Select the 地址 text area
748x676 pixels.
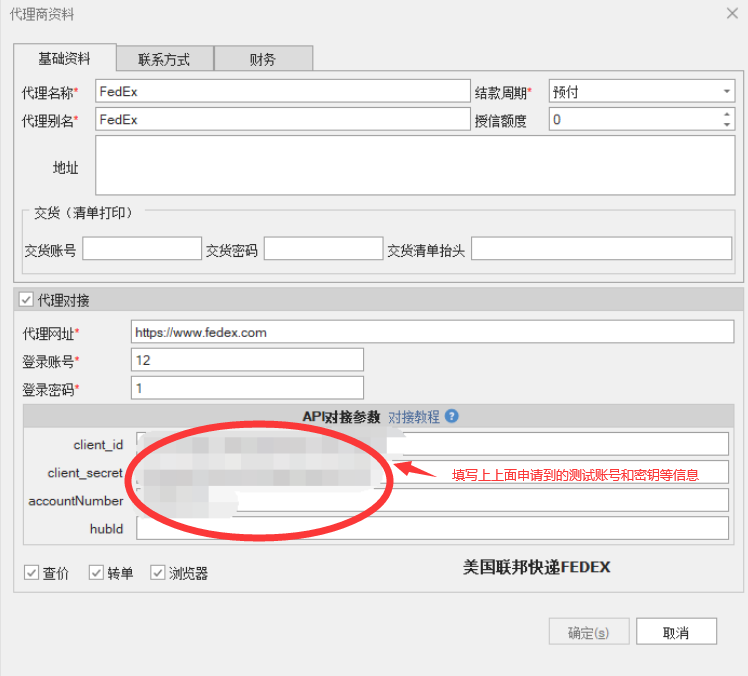coord(414,166)
